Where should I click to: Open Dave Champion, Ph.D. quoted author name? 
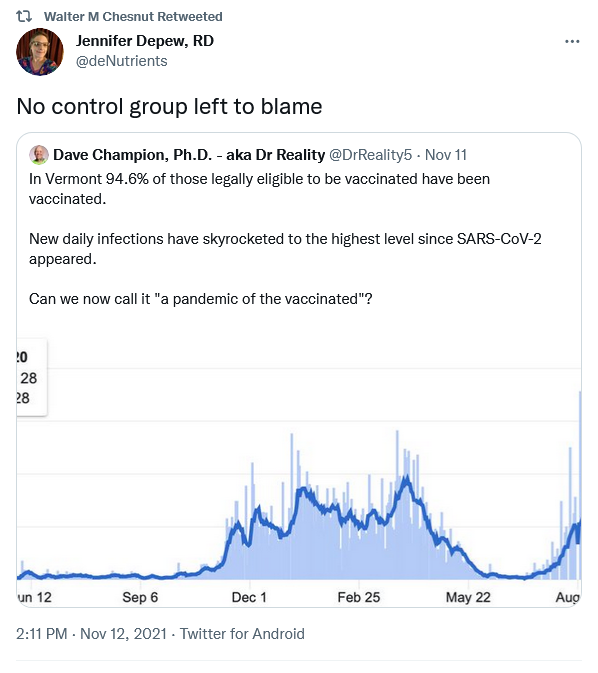(x=189, y=155)
